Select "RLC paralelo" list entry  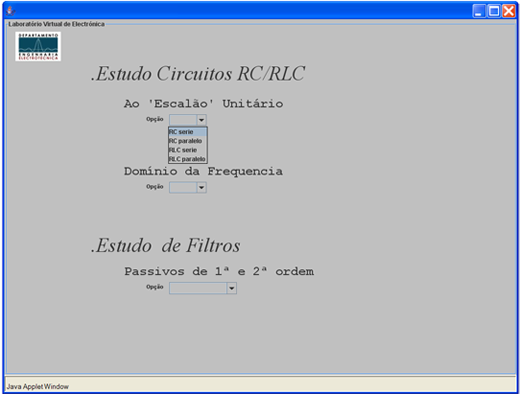[x=188, y=159]
